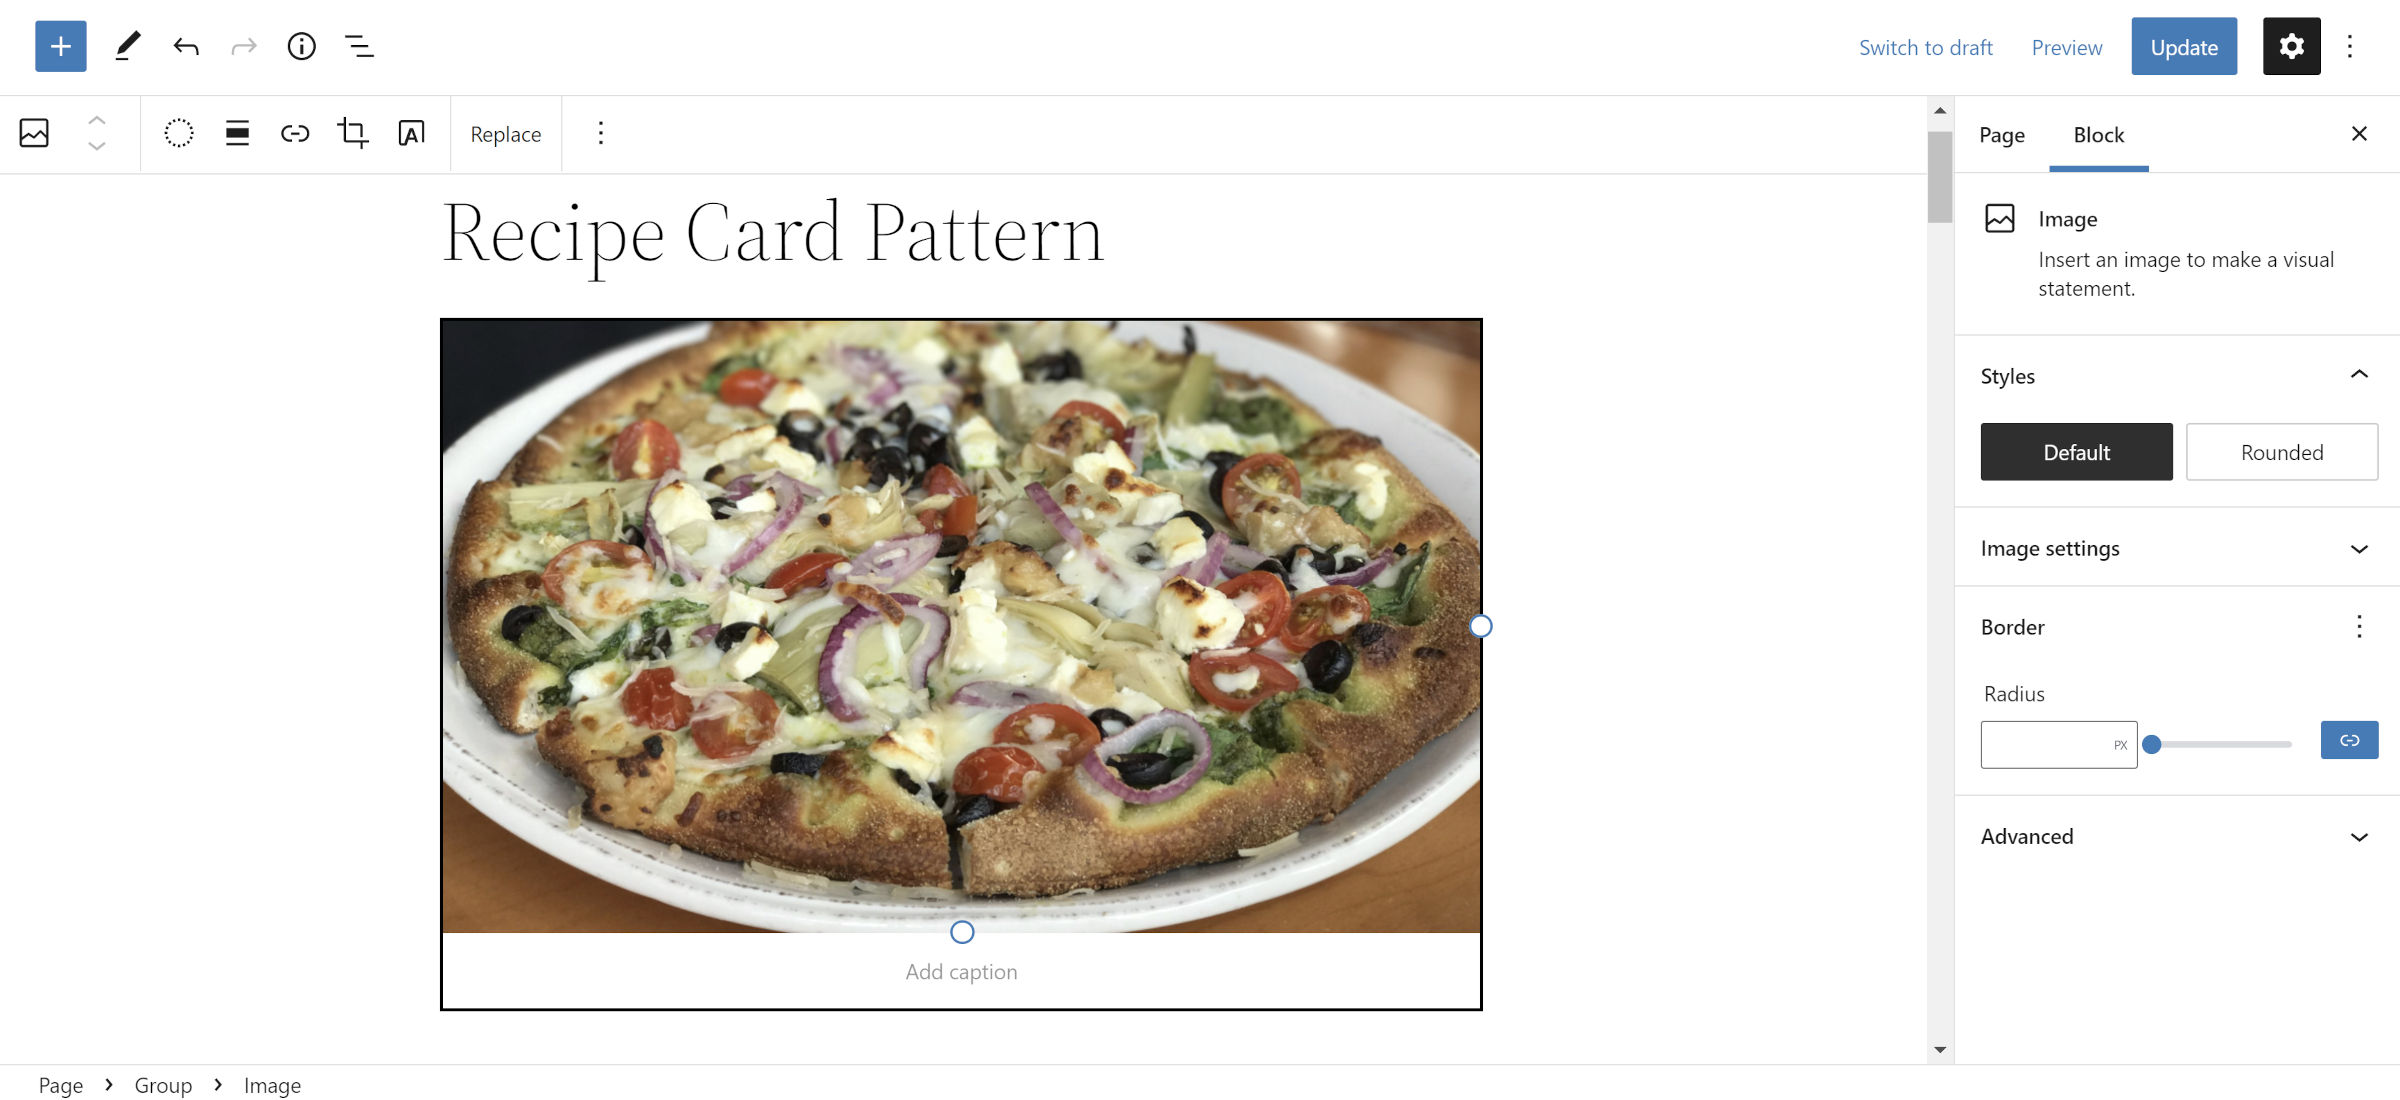This screenshot has height=1100, width=2400.
Task: Click the Preview button
Action: 2066,46
